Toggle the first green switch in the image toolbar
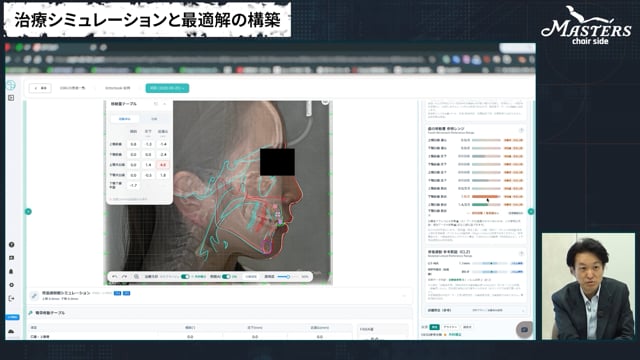The width and height of the screenshot is (640, 360). (x=185, y=277)
